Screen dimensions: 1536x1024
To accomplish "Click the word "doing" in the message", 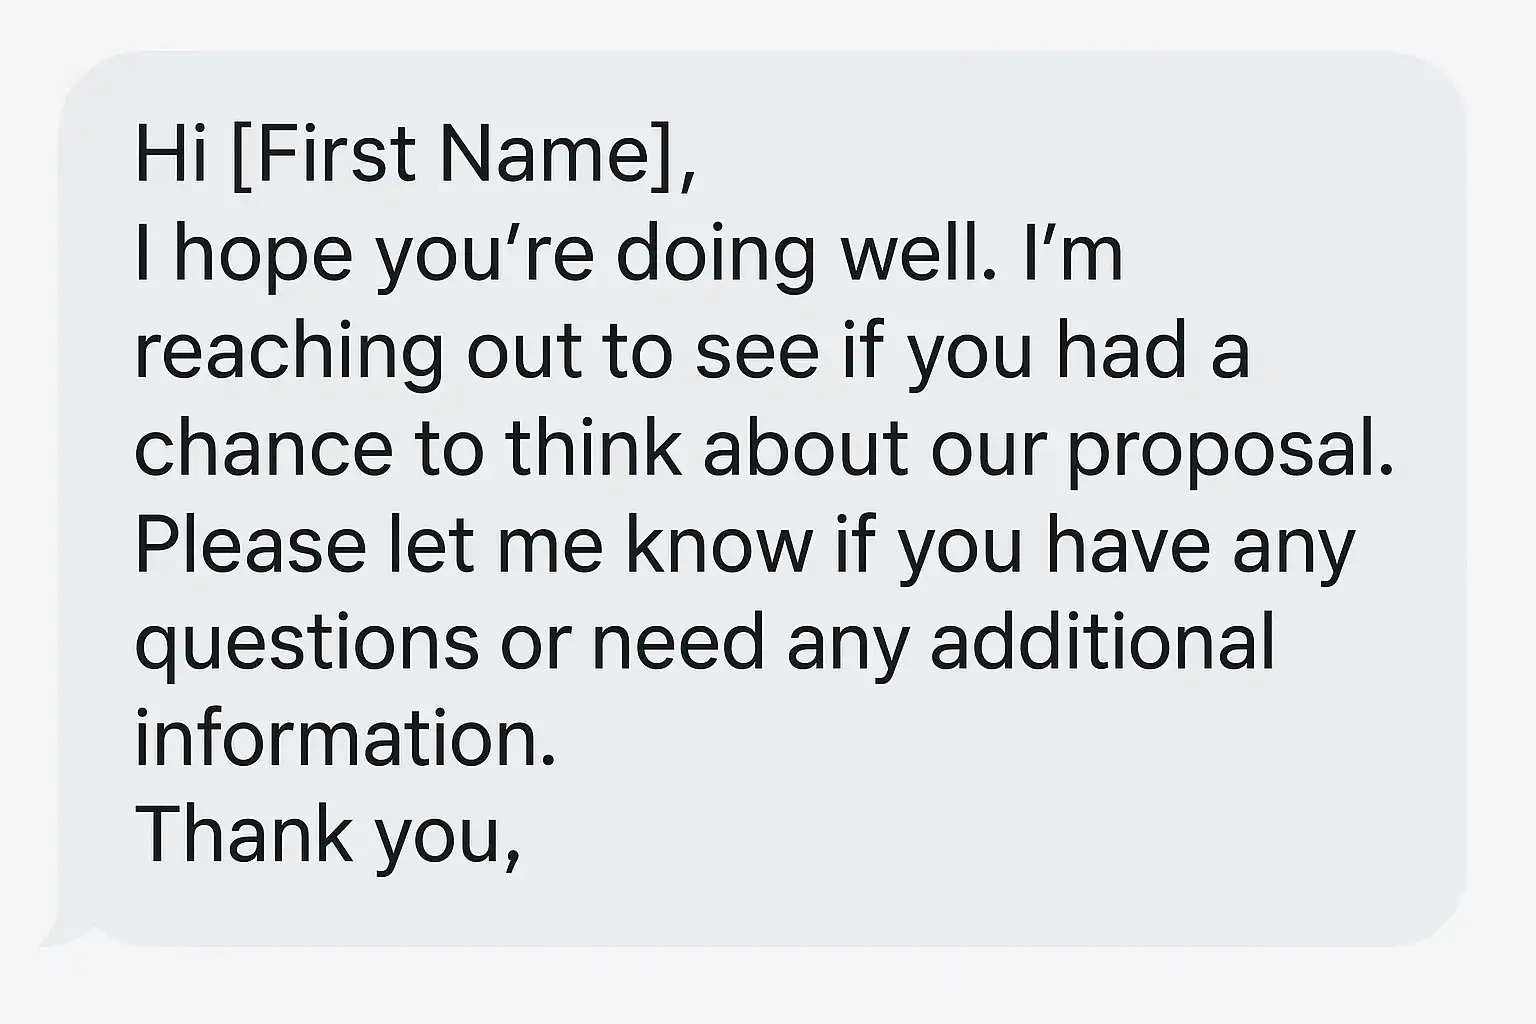I will point(714,254).
